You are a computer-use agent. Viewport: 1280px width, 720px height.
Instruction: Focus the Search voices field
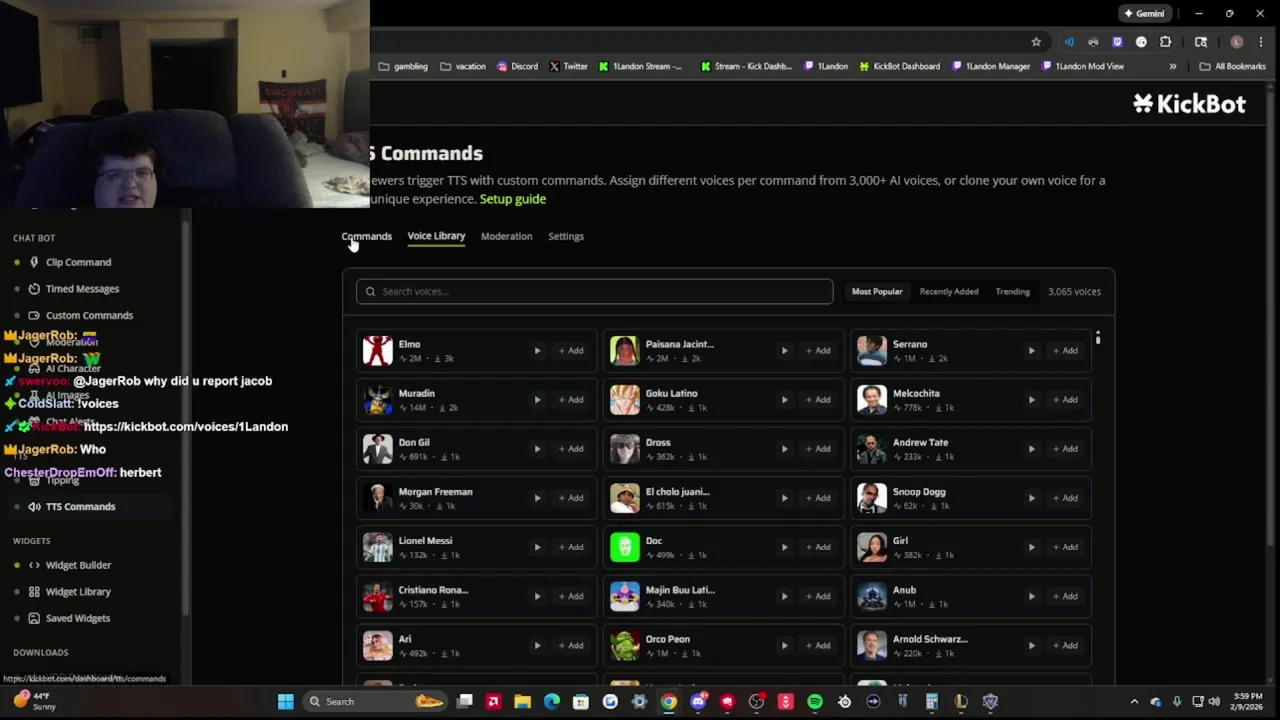tap(595, 291)
